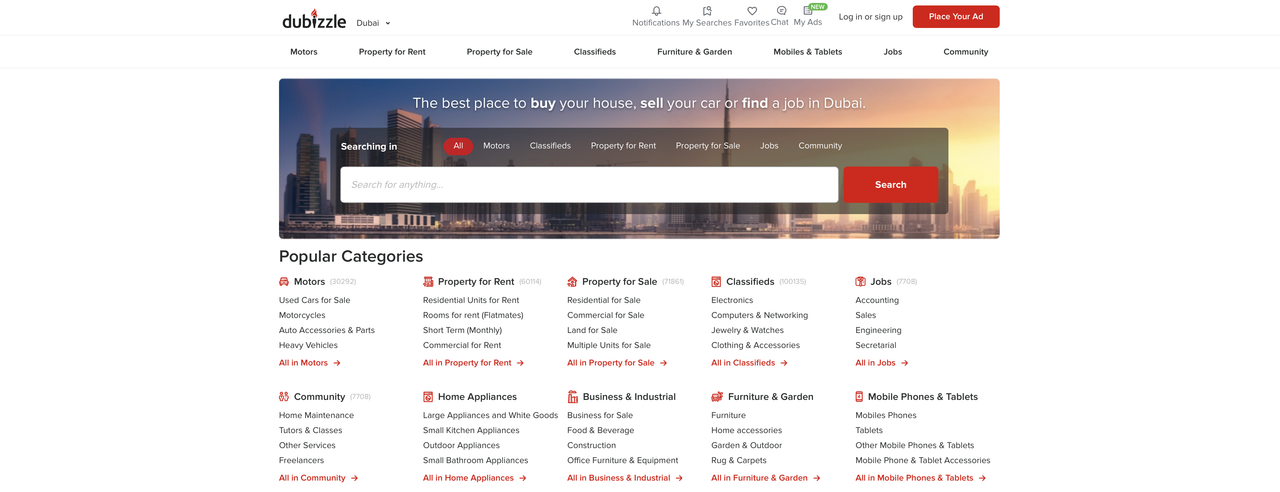Open the Accounting jobs link
Viewport: 1280px width, 492px height.
(x=877, y=300)
